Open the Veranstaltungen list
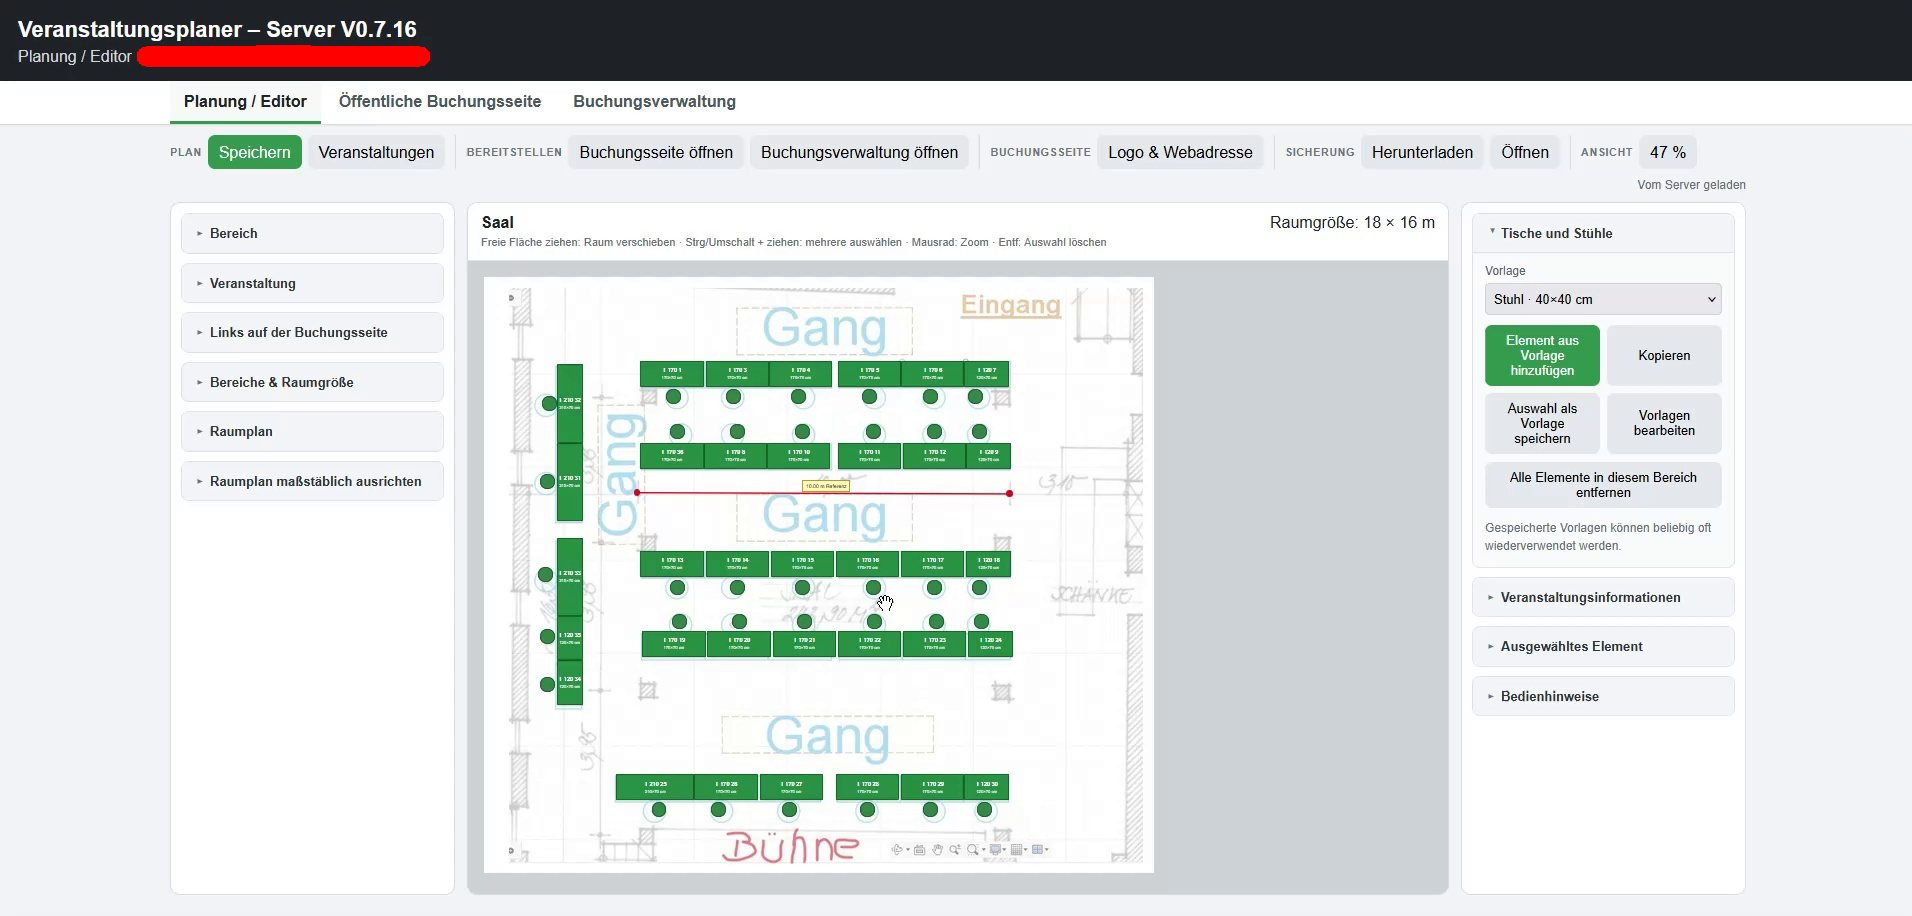 pyautogui.click(x=376, y=152)
